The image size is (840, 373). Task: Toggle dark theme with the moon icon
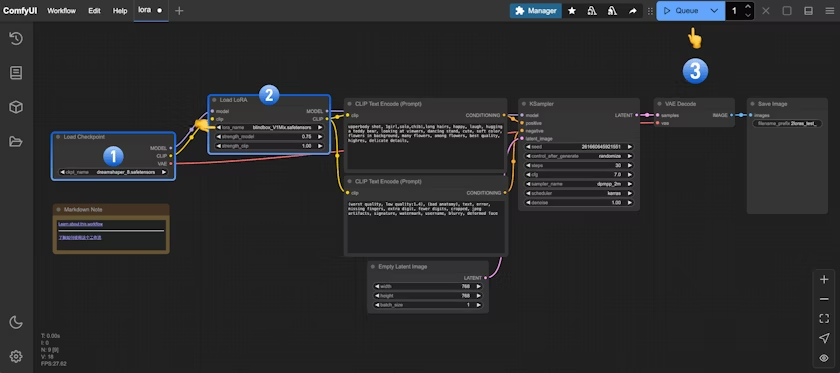coord(16,322)
